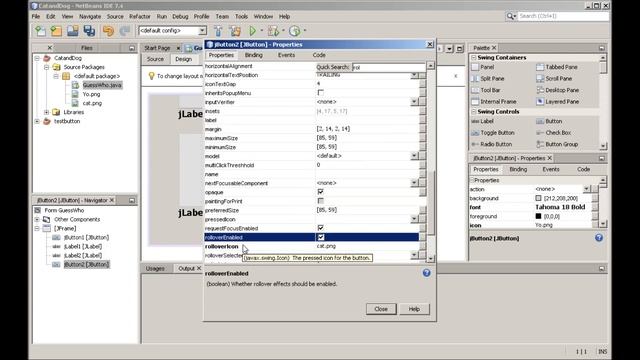Click the Undo toolbar icon
This screenshot has width=640, height=360.
[108, 31]
